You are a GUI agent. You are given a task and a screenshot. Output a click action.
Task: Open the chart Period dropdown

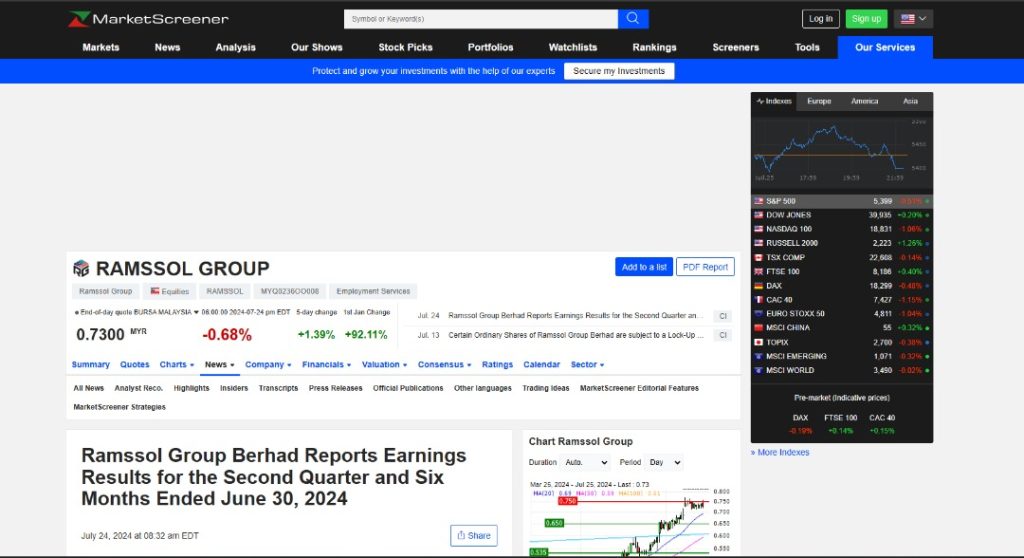click(x=664, y=463)
